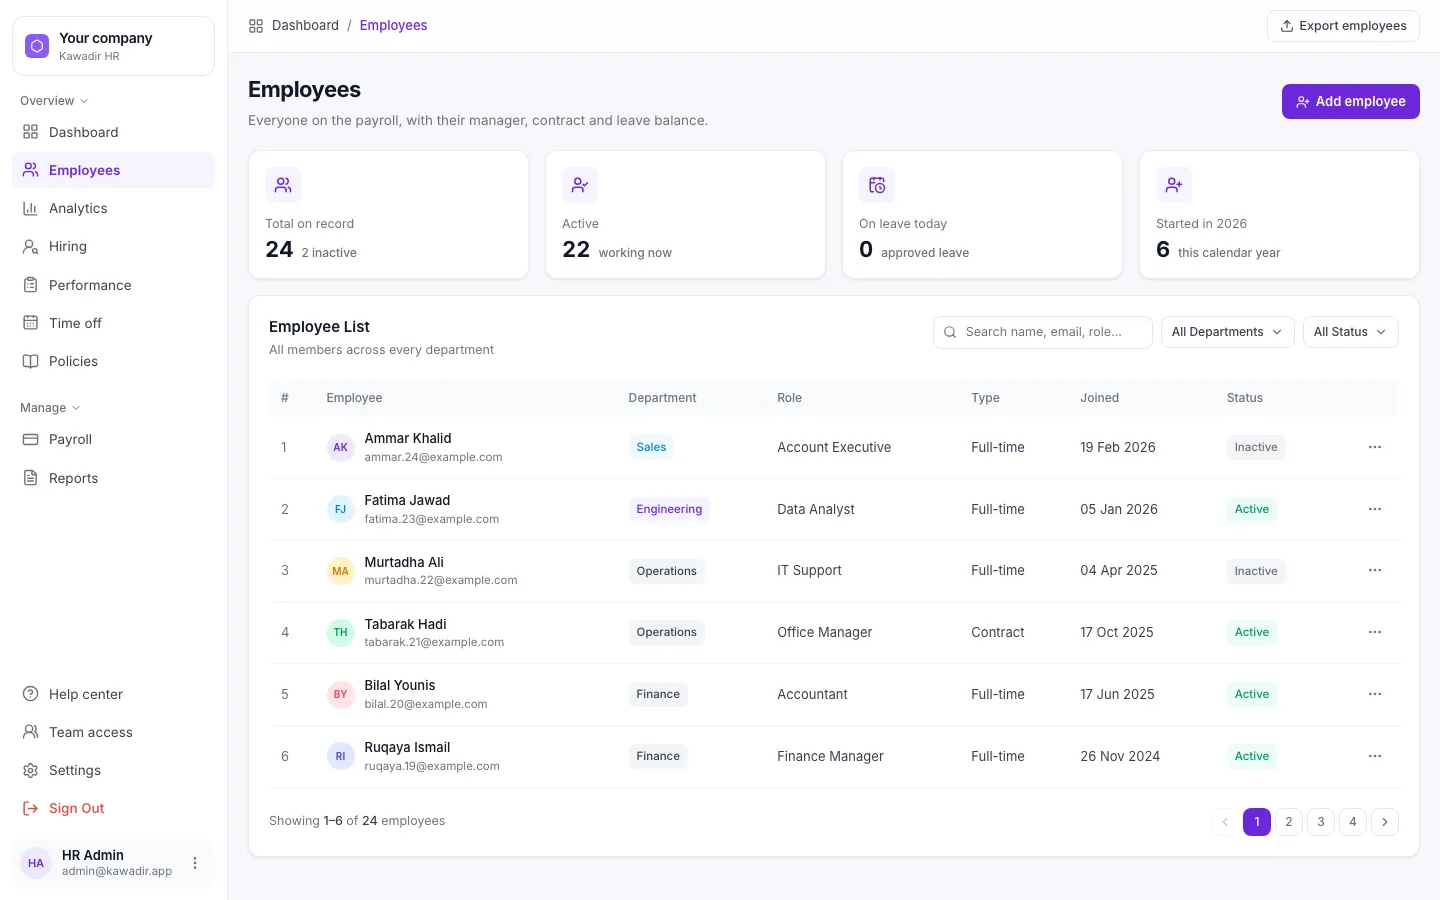
Task: Click the HA avatar in the sidebar footer
Action: coord(36,863)
